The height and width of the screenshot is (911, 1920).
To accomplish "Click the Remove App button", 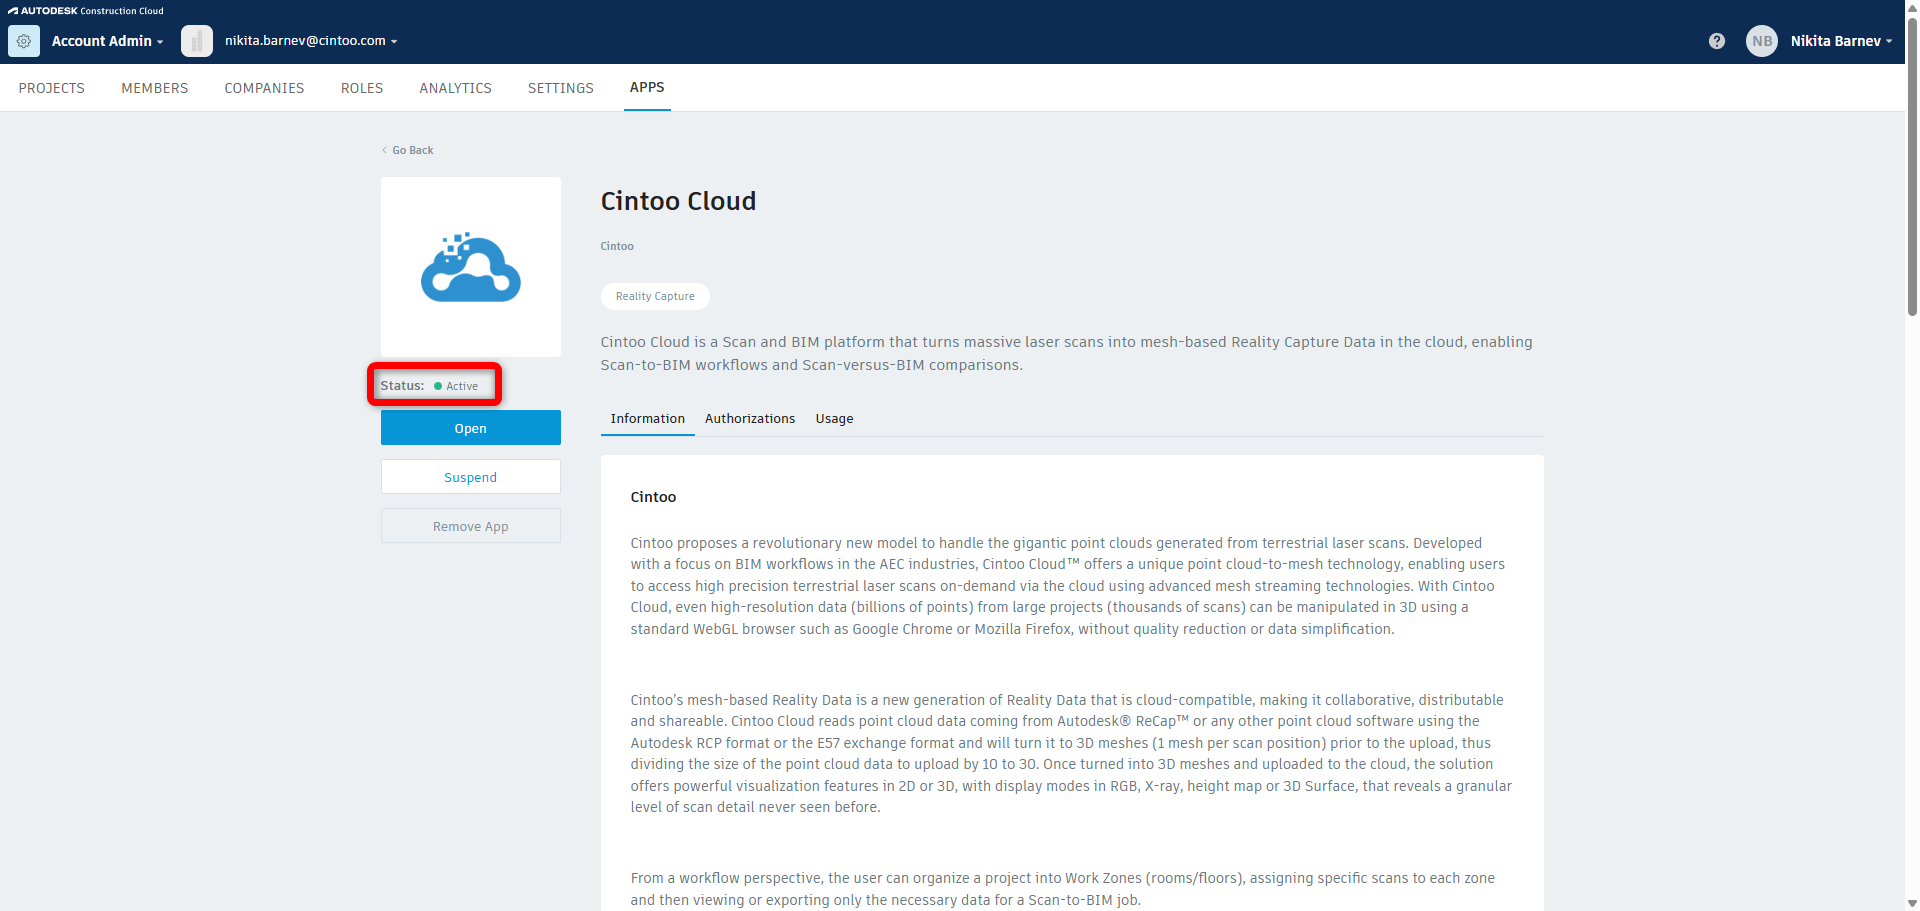I will [x=471, y=526].
